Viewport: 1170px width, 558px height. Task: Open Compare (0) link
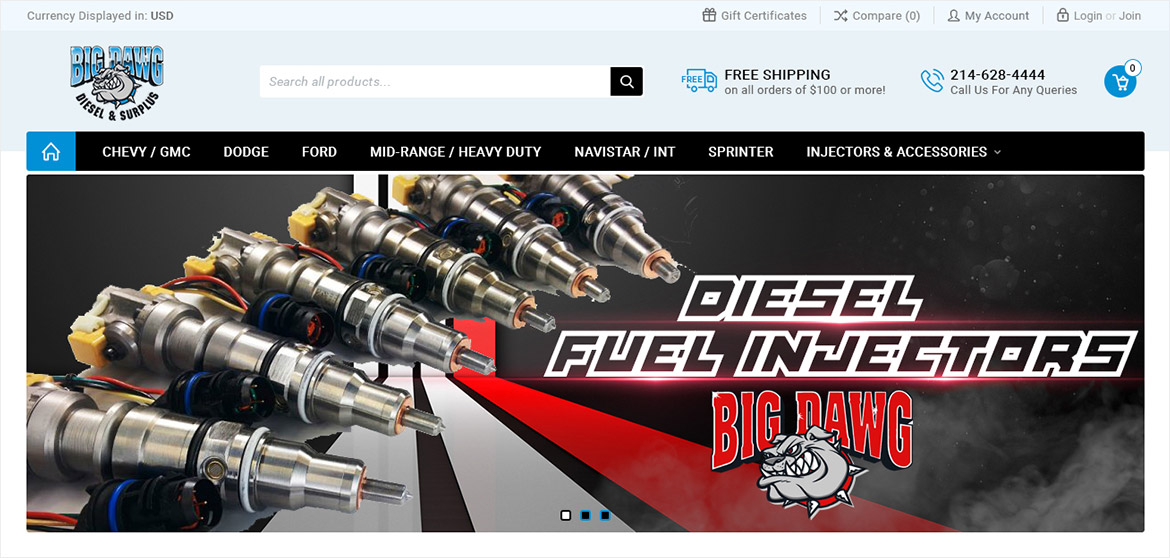tap(886, 16)
